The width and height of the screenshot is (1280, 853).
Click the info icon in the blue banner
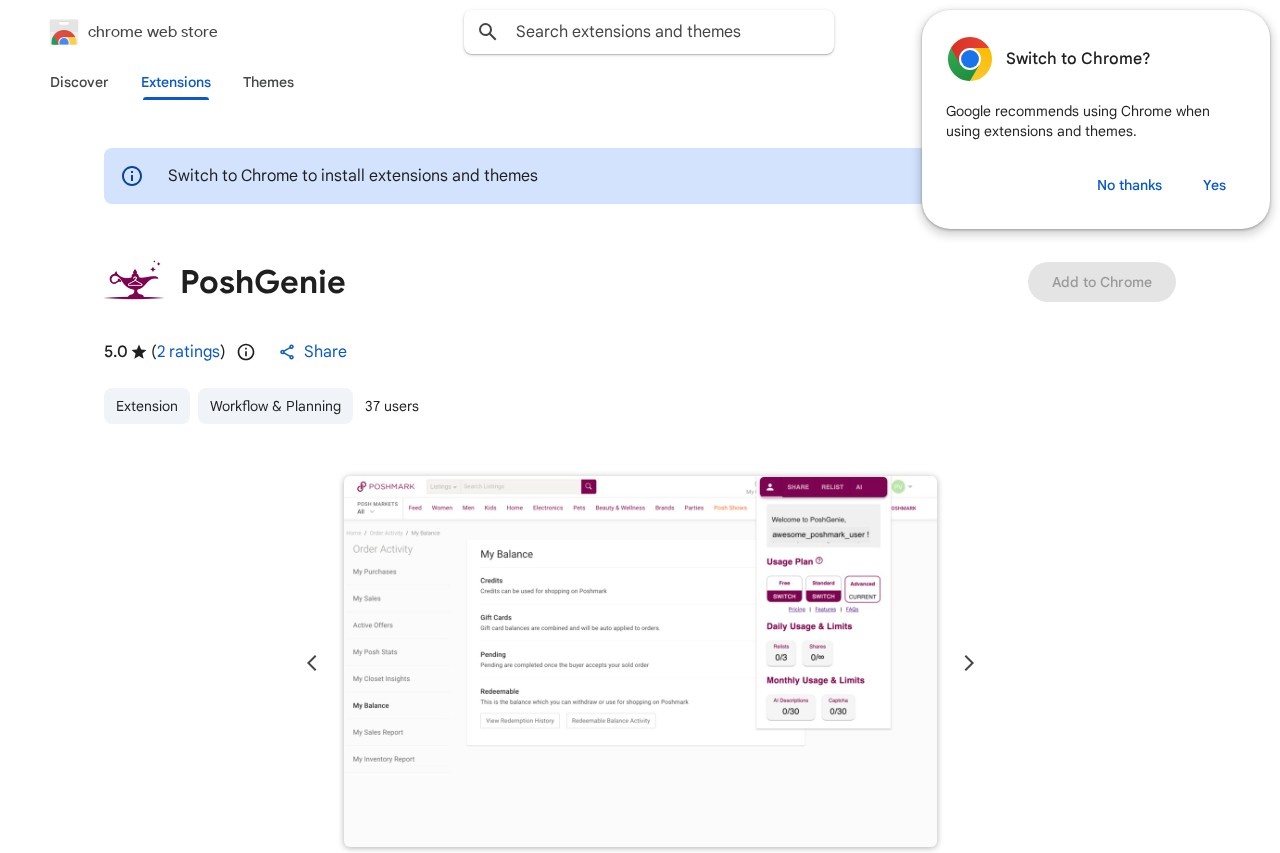coord(132,176)
